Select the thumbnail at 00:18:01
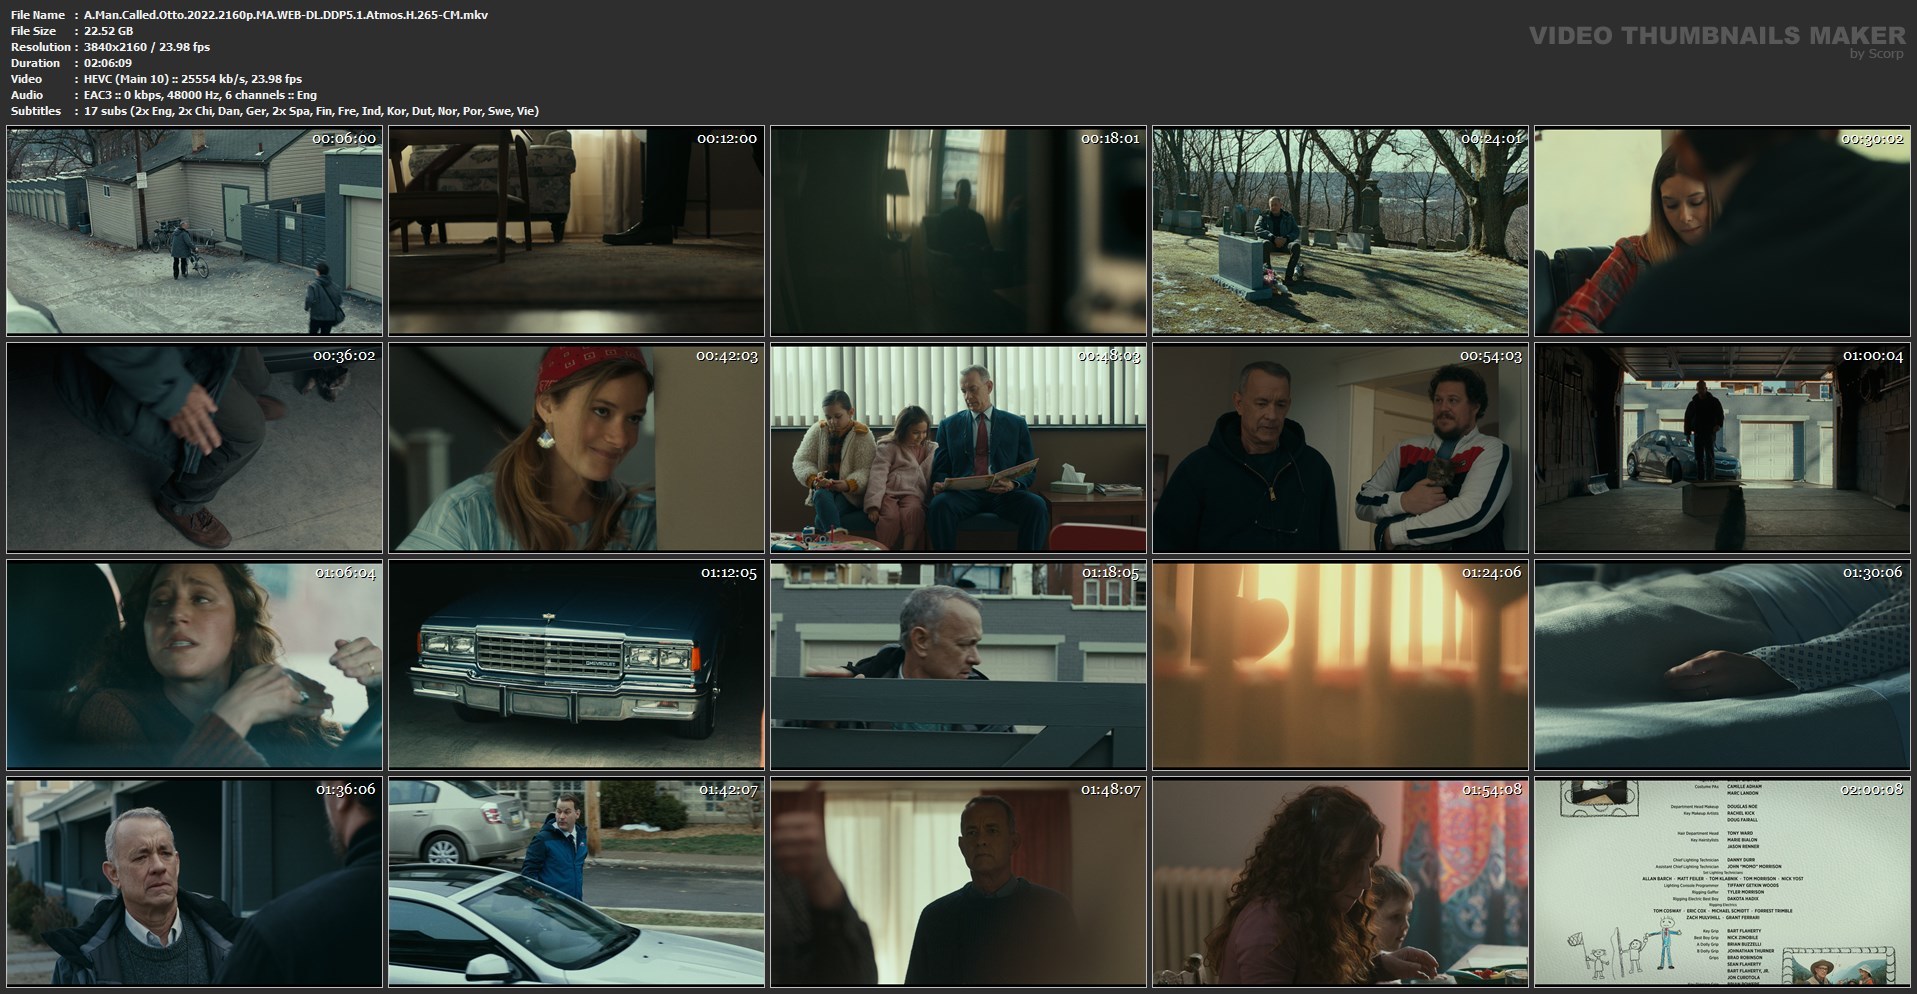Screen dimensions: 1917x994 [958, 231]
